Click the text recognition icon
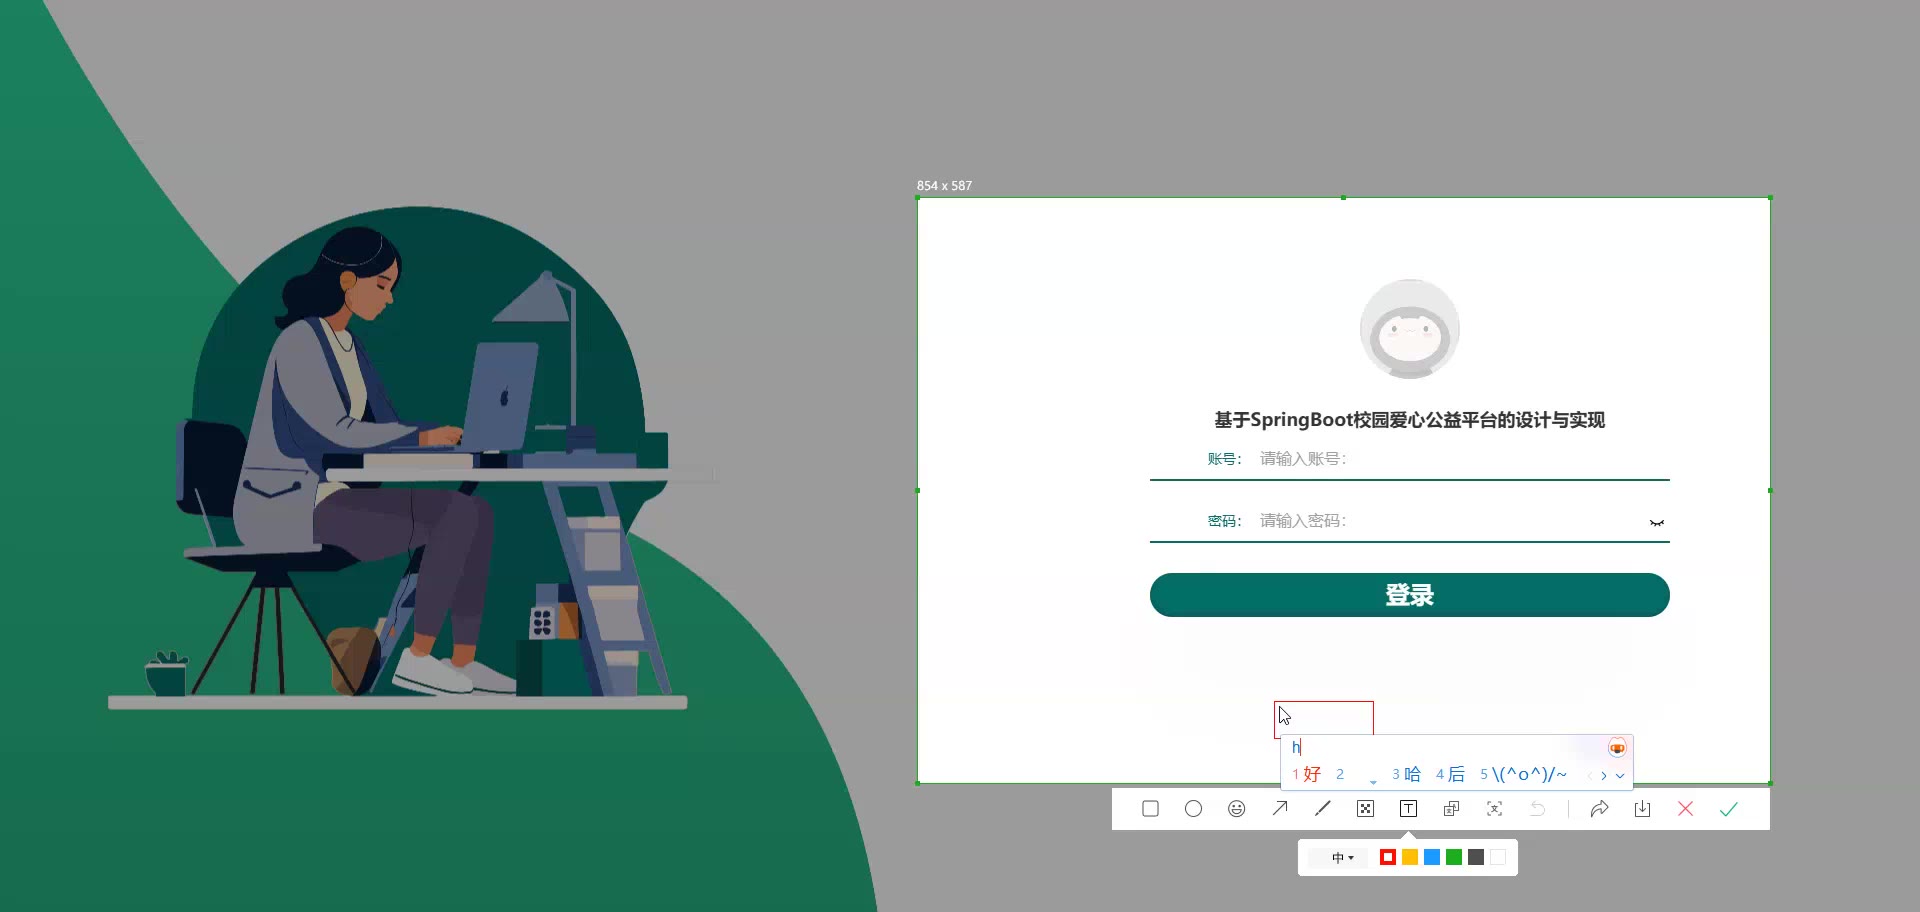Viewport: 1920px width, 912px height. pyautogui.click(x=1495, y=809)
